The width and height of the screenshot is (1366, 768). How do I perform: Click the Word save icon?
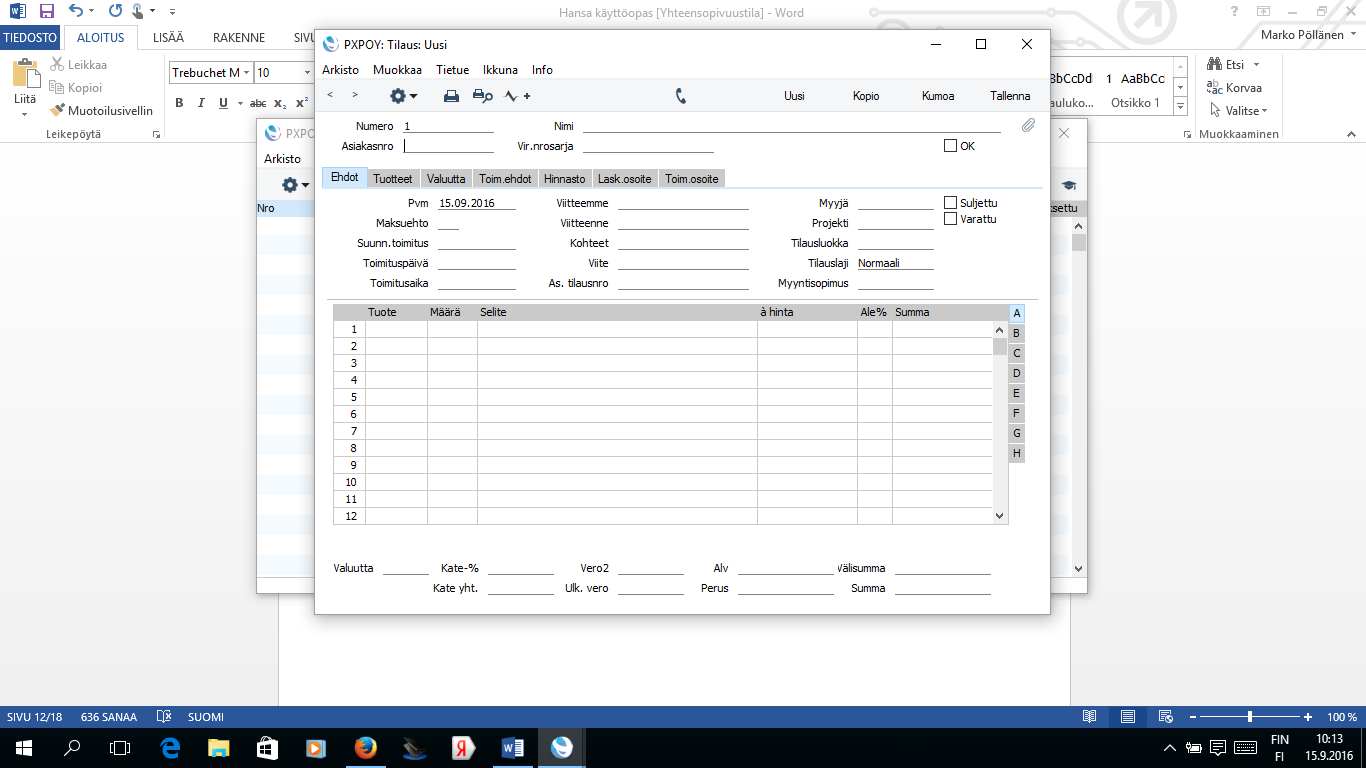point(47,12)
